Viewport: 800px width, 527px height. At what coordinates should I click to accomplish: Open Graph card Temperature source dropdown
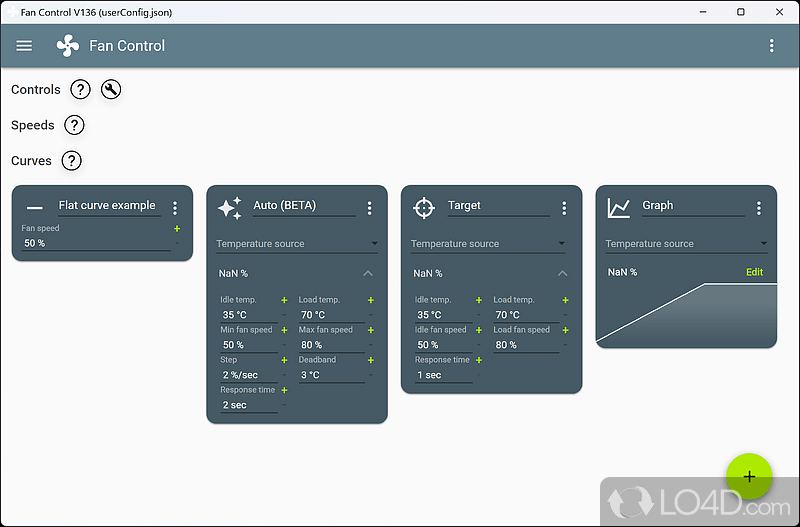click(686, 244)
